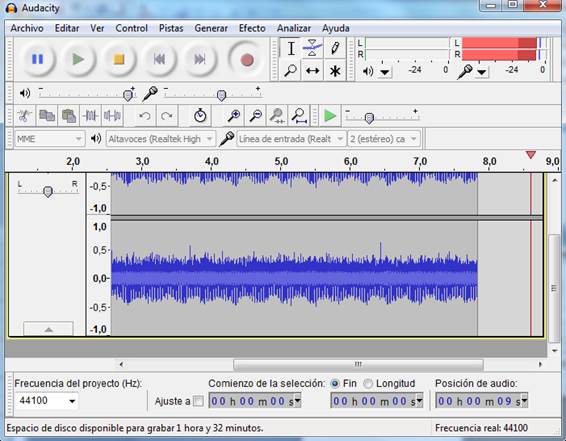Viewport: 566px width, 441px height.
Task: Open the Control menu
Action: click(x=131, y=28)
